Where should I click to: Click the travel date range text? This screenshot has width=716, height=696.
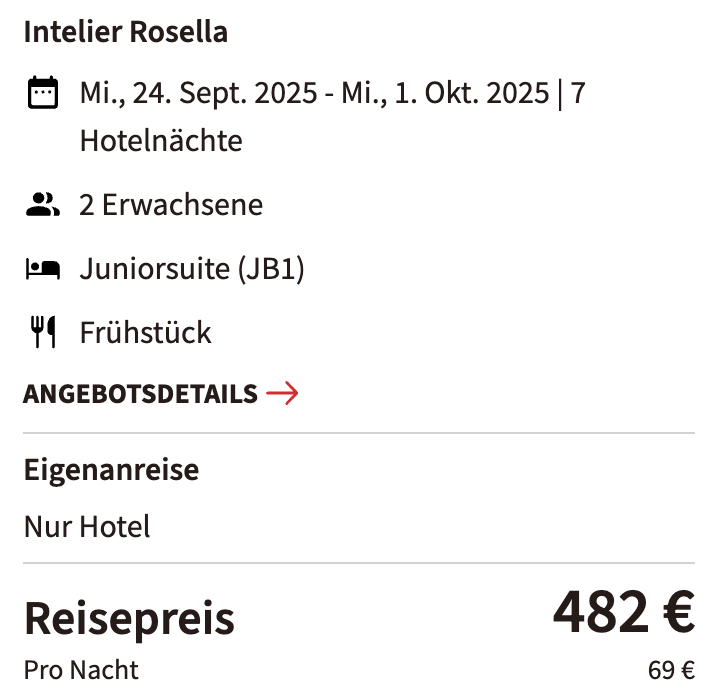(x=314, y=93)
